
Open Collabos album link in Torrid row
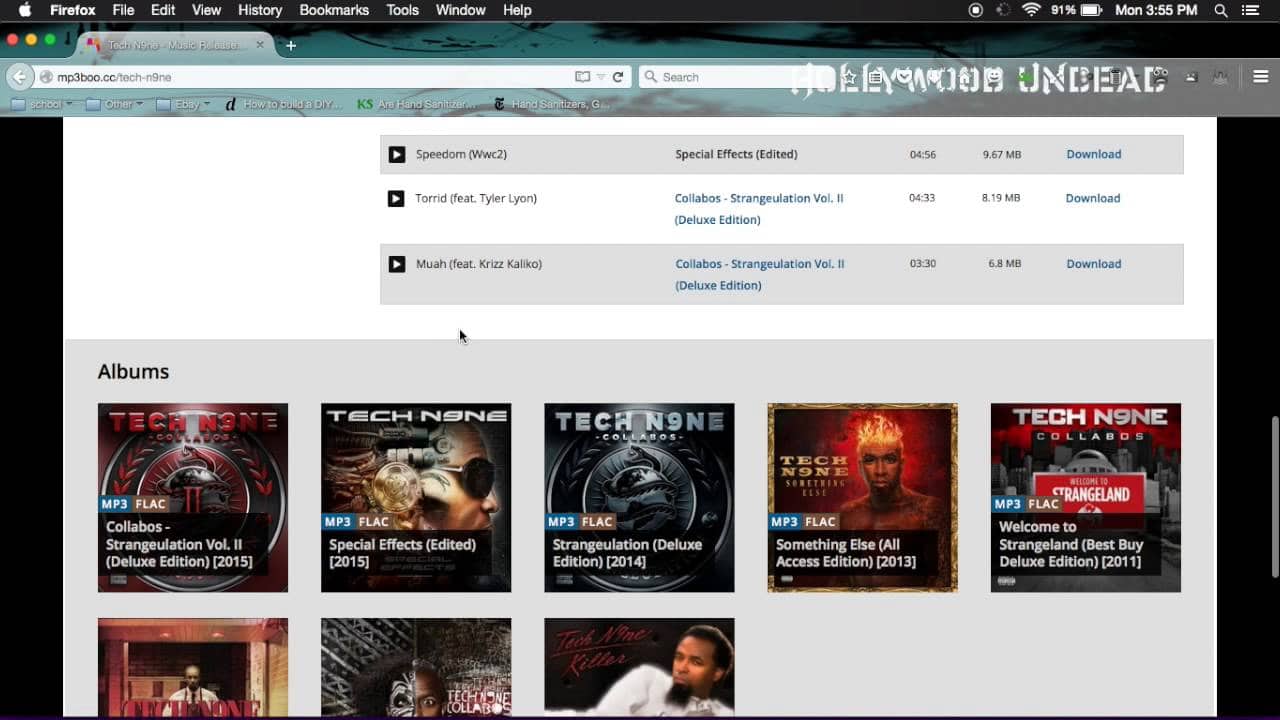click(759, 209)
